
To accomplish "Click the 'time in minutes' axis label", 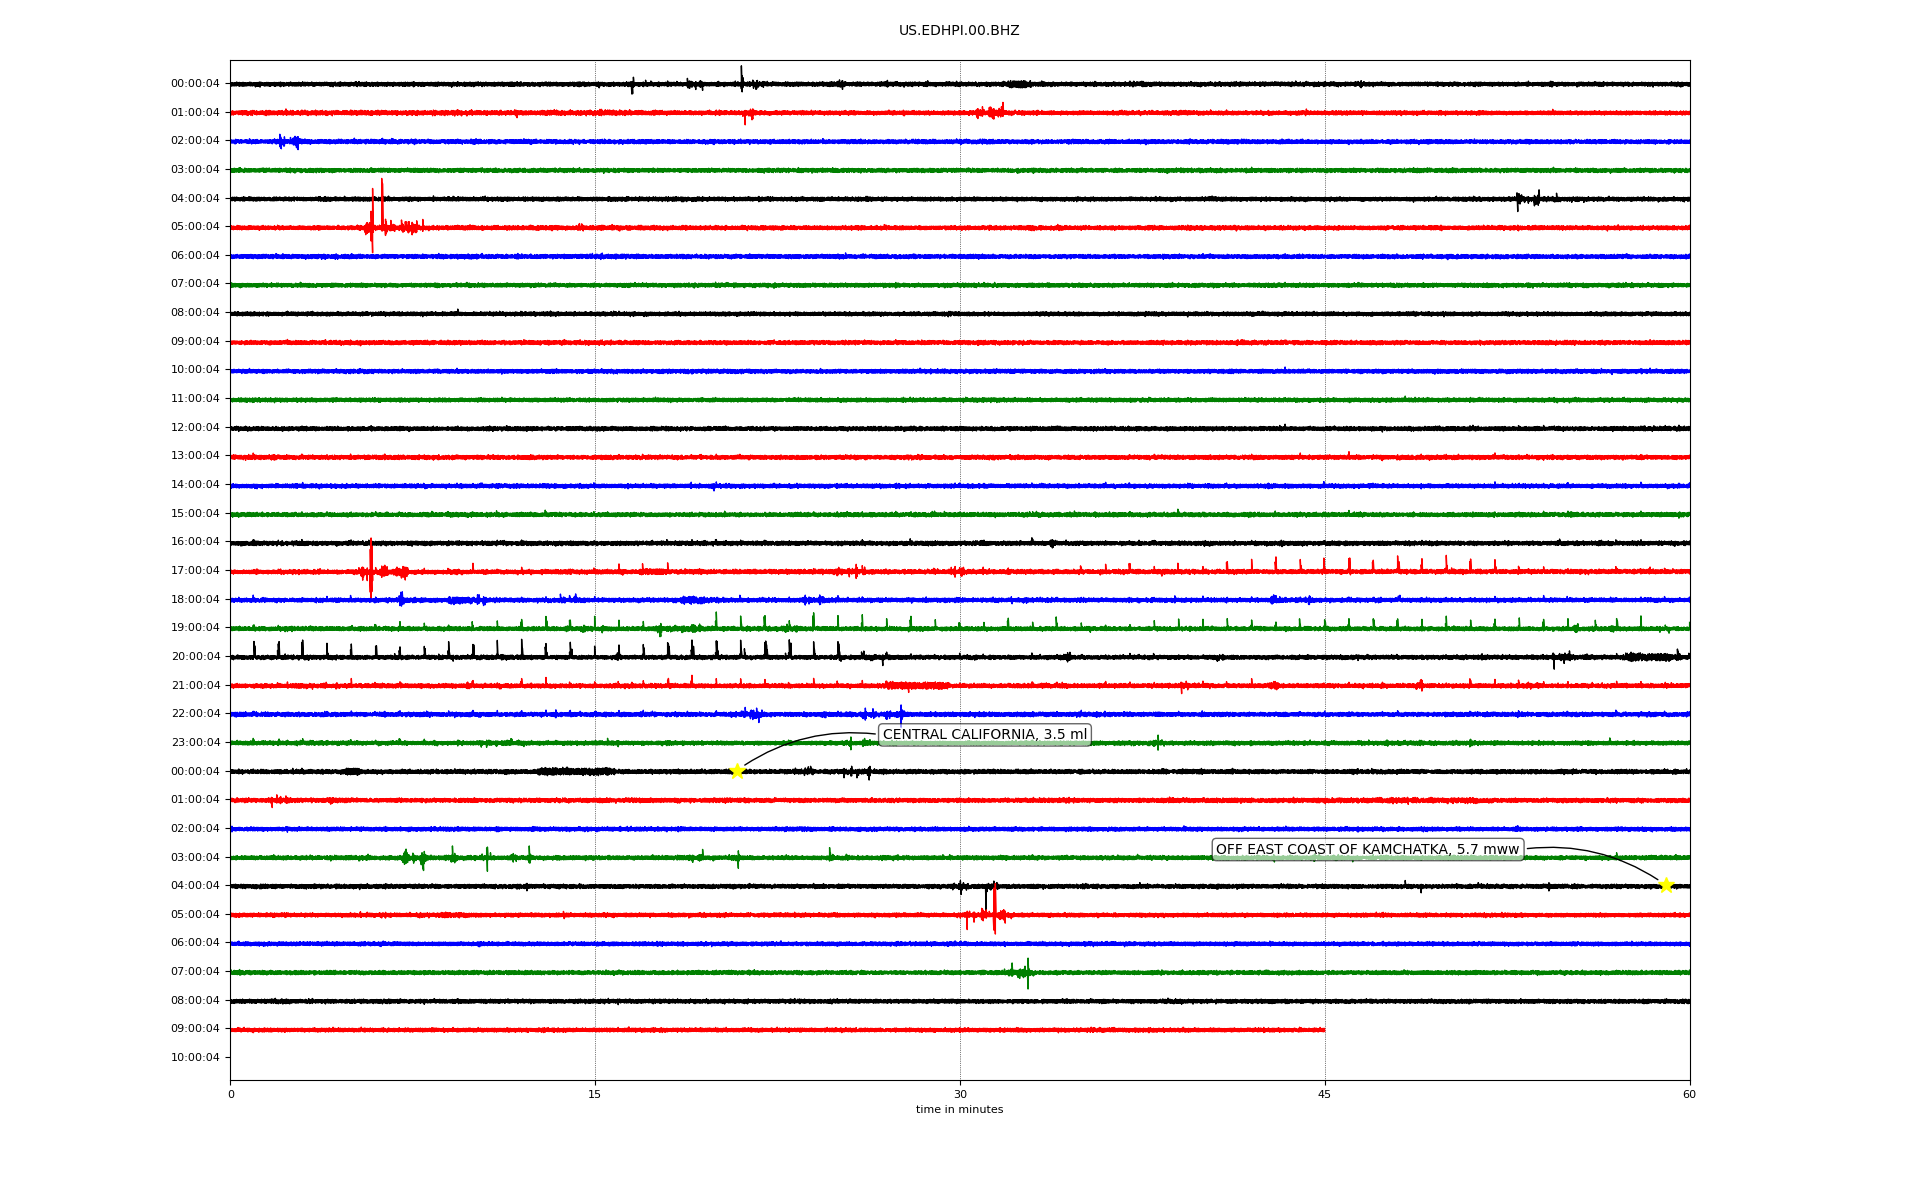I will pyautogui.click(x=959, y=1110).
